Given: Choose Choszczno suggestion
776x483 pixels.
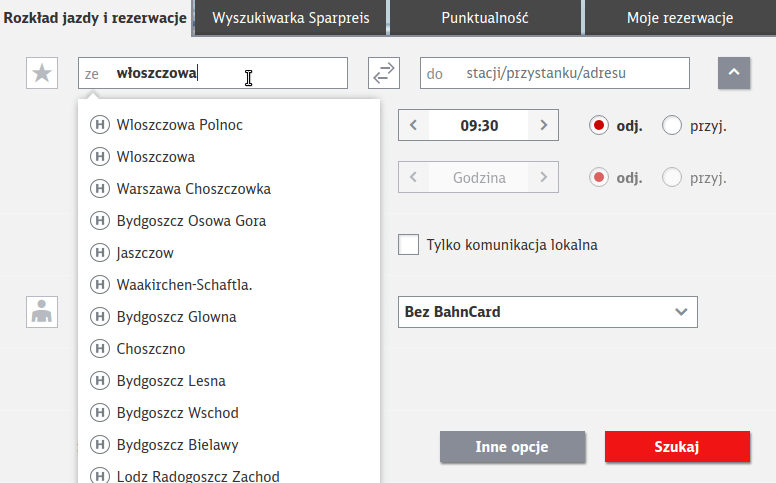Looking at the screenshot, I should (x=229, y=349).
